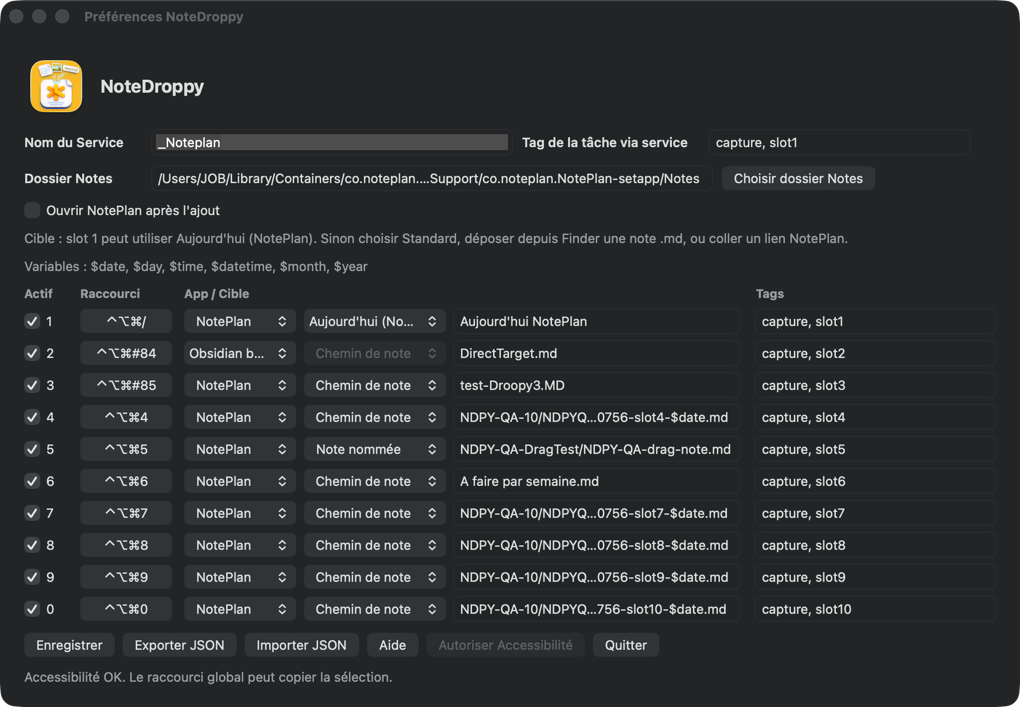Open Chemin de note dropdown in slot 4
Image resolution: width=1020 pixels, height=707 pixels.
coord(375,417)
